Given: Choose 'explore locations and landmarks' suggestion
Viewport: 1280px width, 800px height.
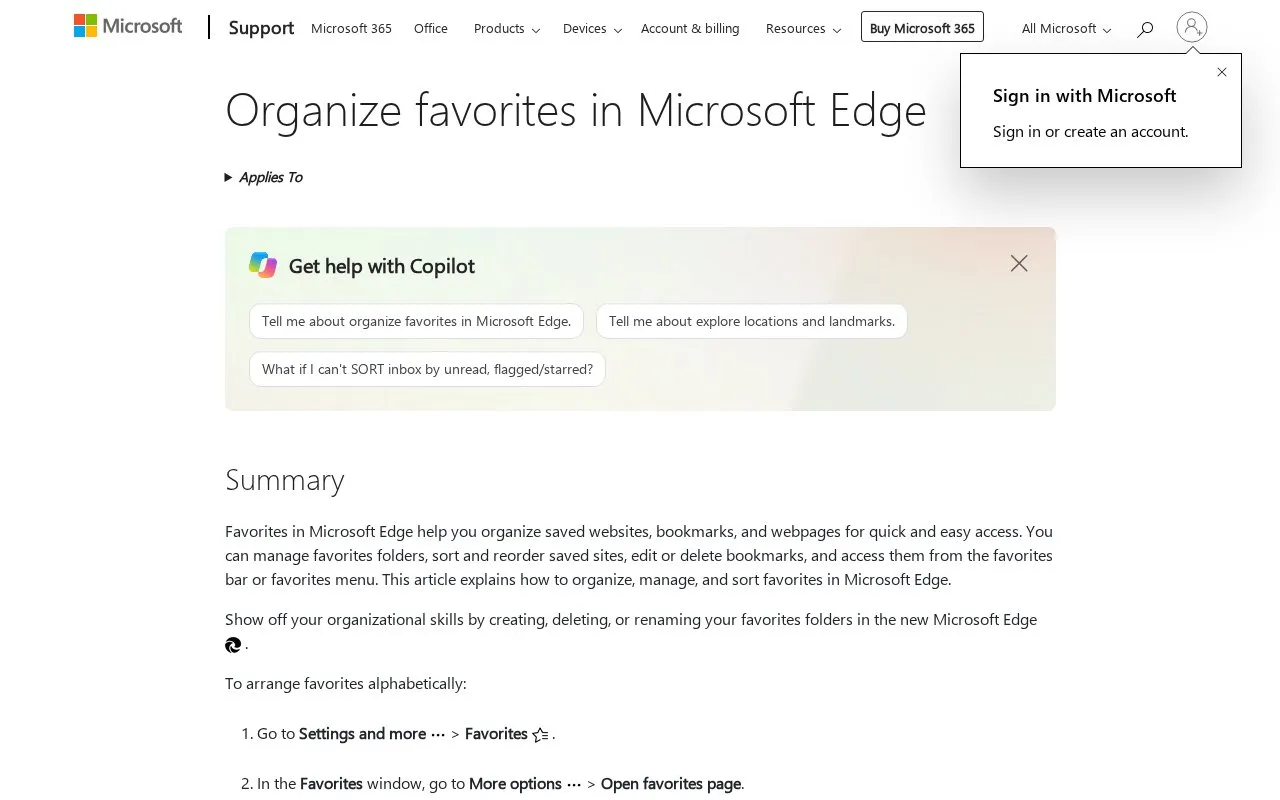Looking at the screenshot, I should click(x=752, y=321).
